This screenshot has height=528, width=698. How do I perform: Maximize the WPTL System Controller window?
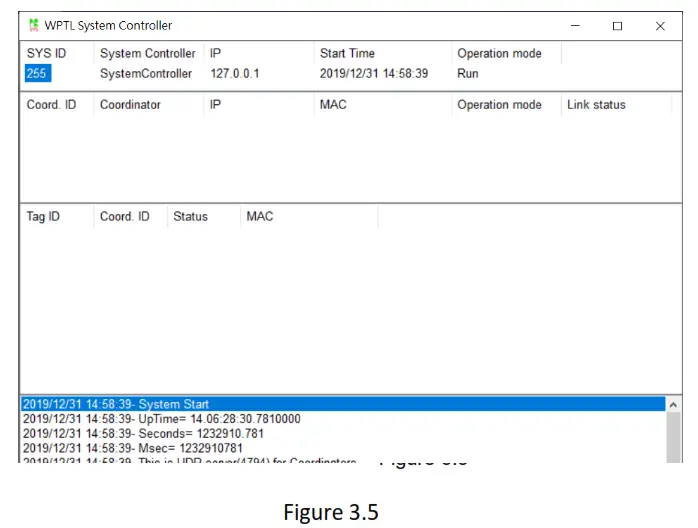(x=617, y=26)
